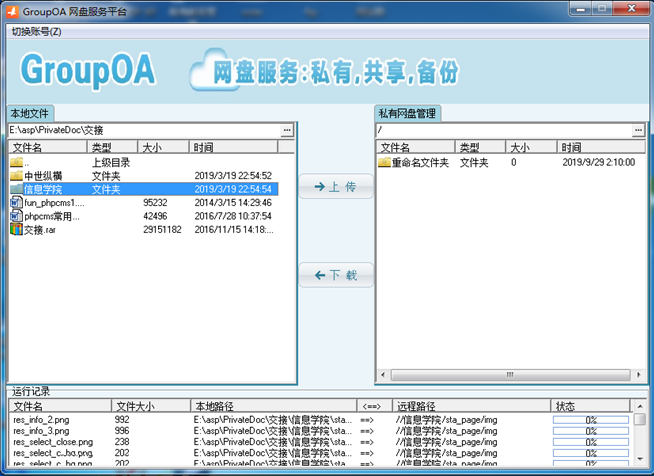This screenshot has height=476, width=654.
Task: Select the 重命名文件夹 remote folder icon
Action: (x=384, y=162)
